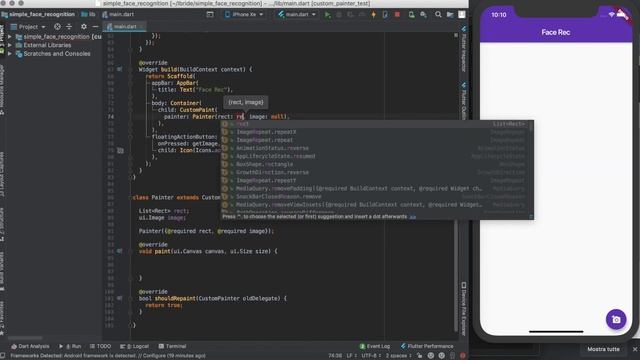Image resolution: width=640 pixels, height=360 pixels.
Task: Open the Dart Analysis tool window
Action: click(x=30, y=346)
